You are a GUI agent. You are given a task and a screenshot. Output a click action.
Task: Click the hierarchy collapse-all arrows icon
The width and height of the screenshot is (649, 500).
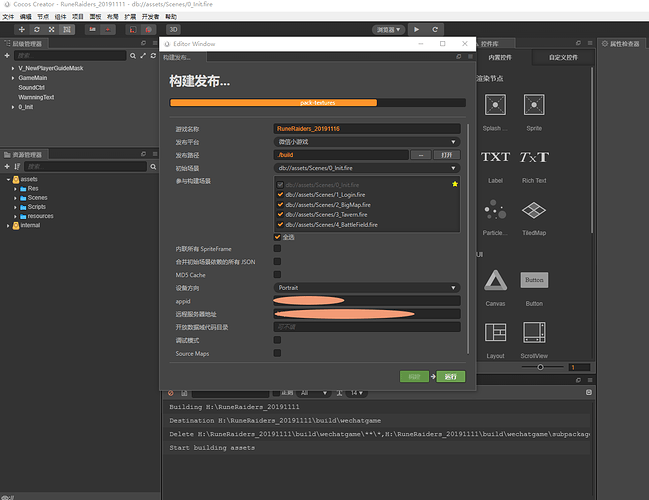point(143,55)
